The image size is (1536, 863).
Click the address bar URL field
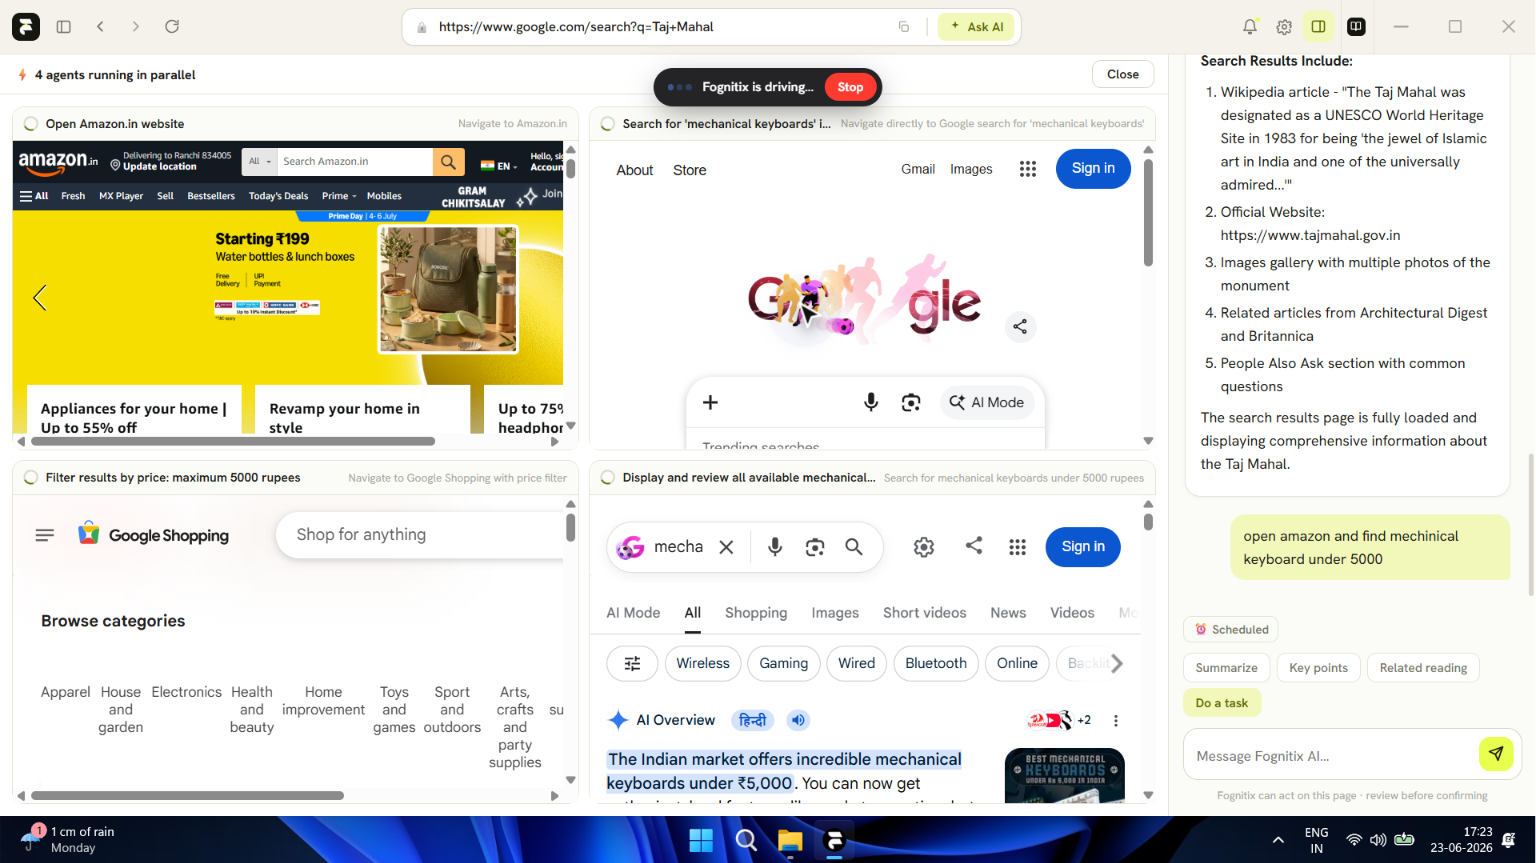pyautogui.click(x=660, y=27)
